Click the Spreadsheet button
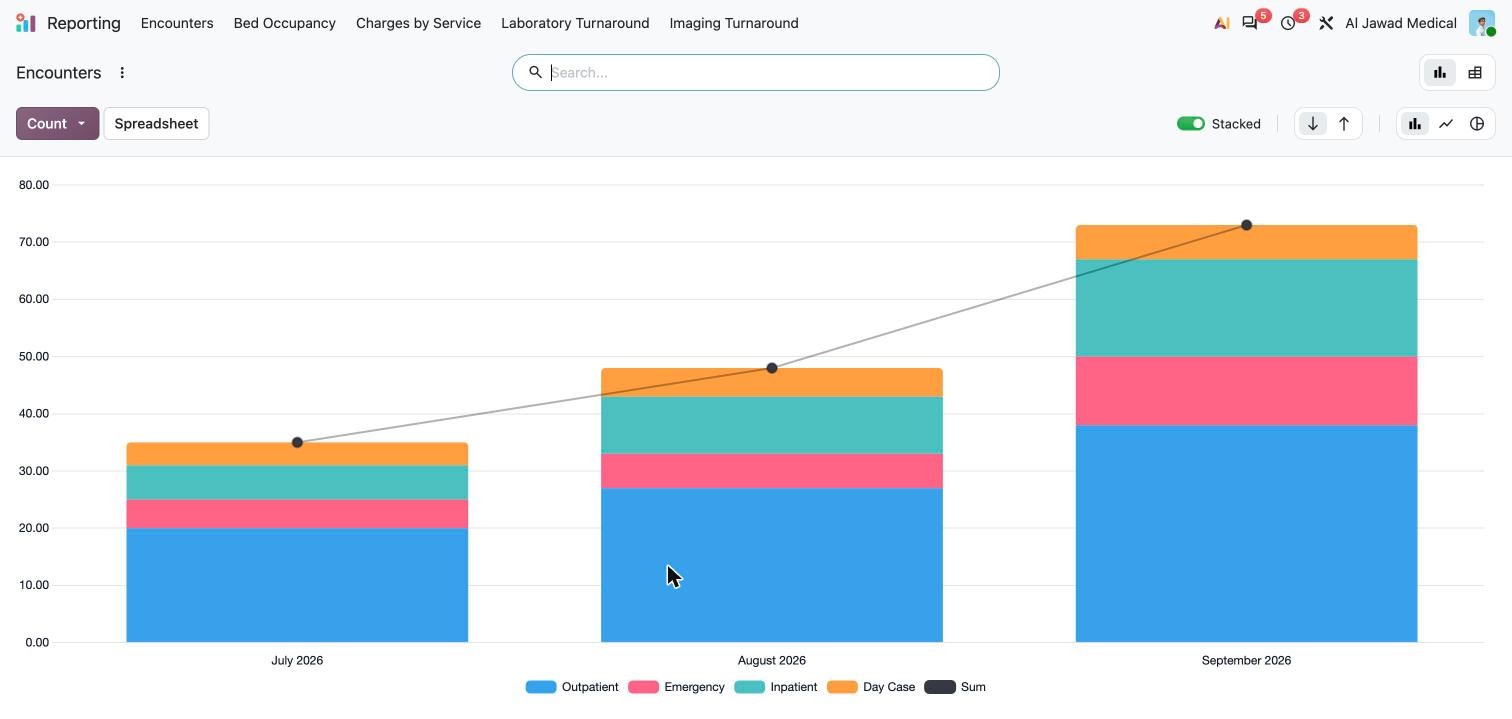 point(156,124)
